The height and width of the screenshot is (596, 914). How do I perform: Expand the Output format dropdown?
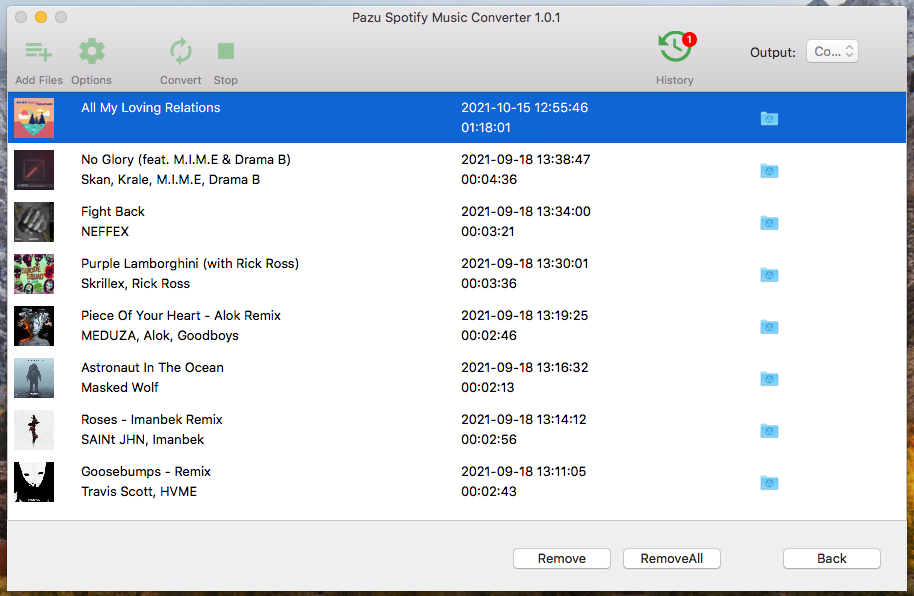tap(832, 52)
